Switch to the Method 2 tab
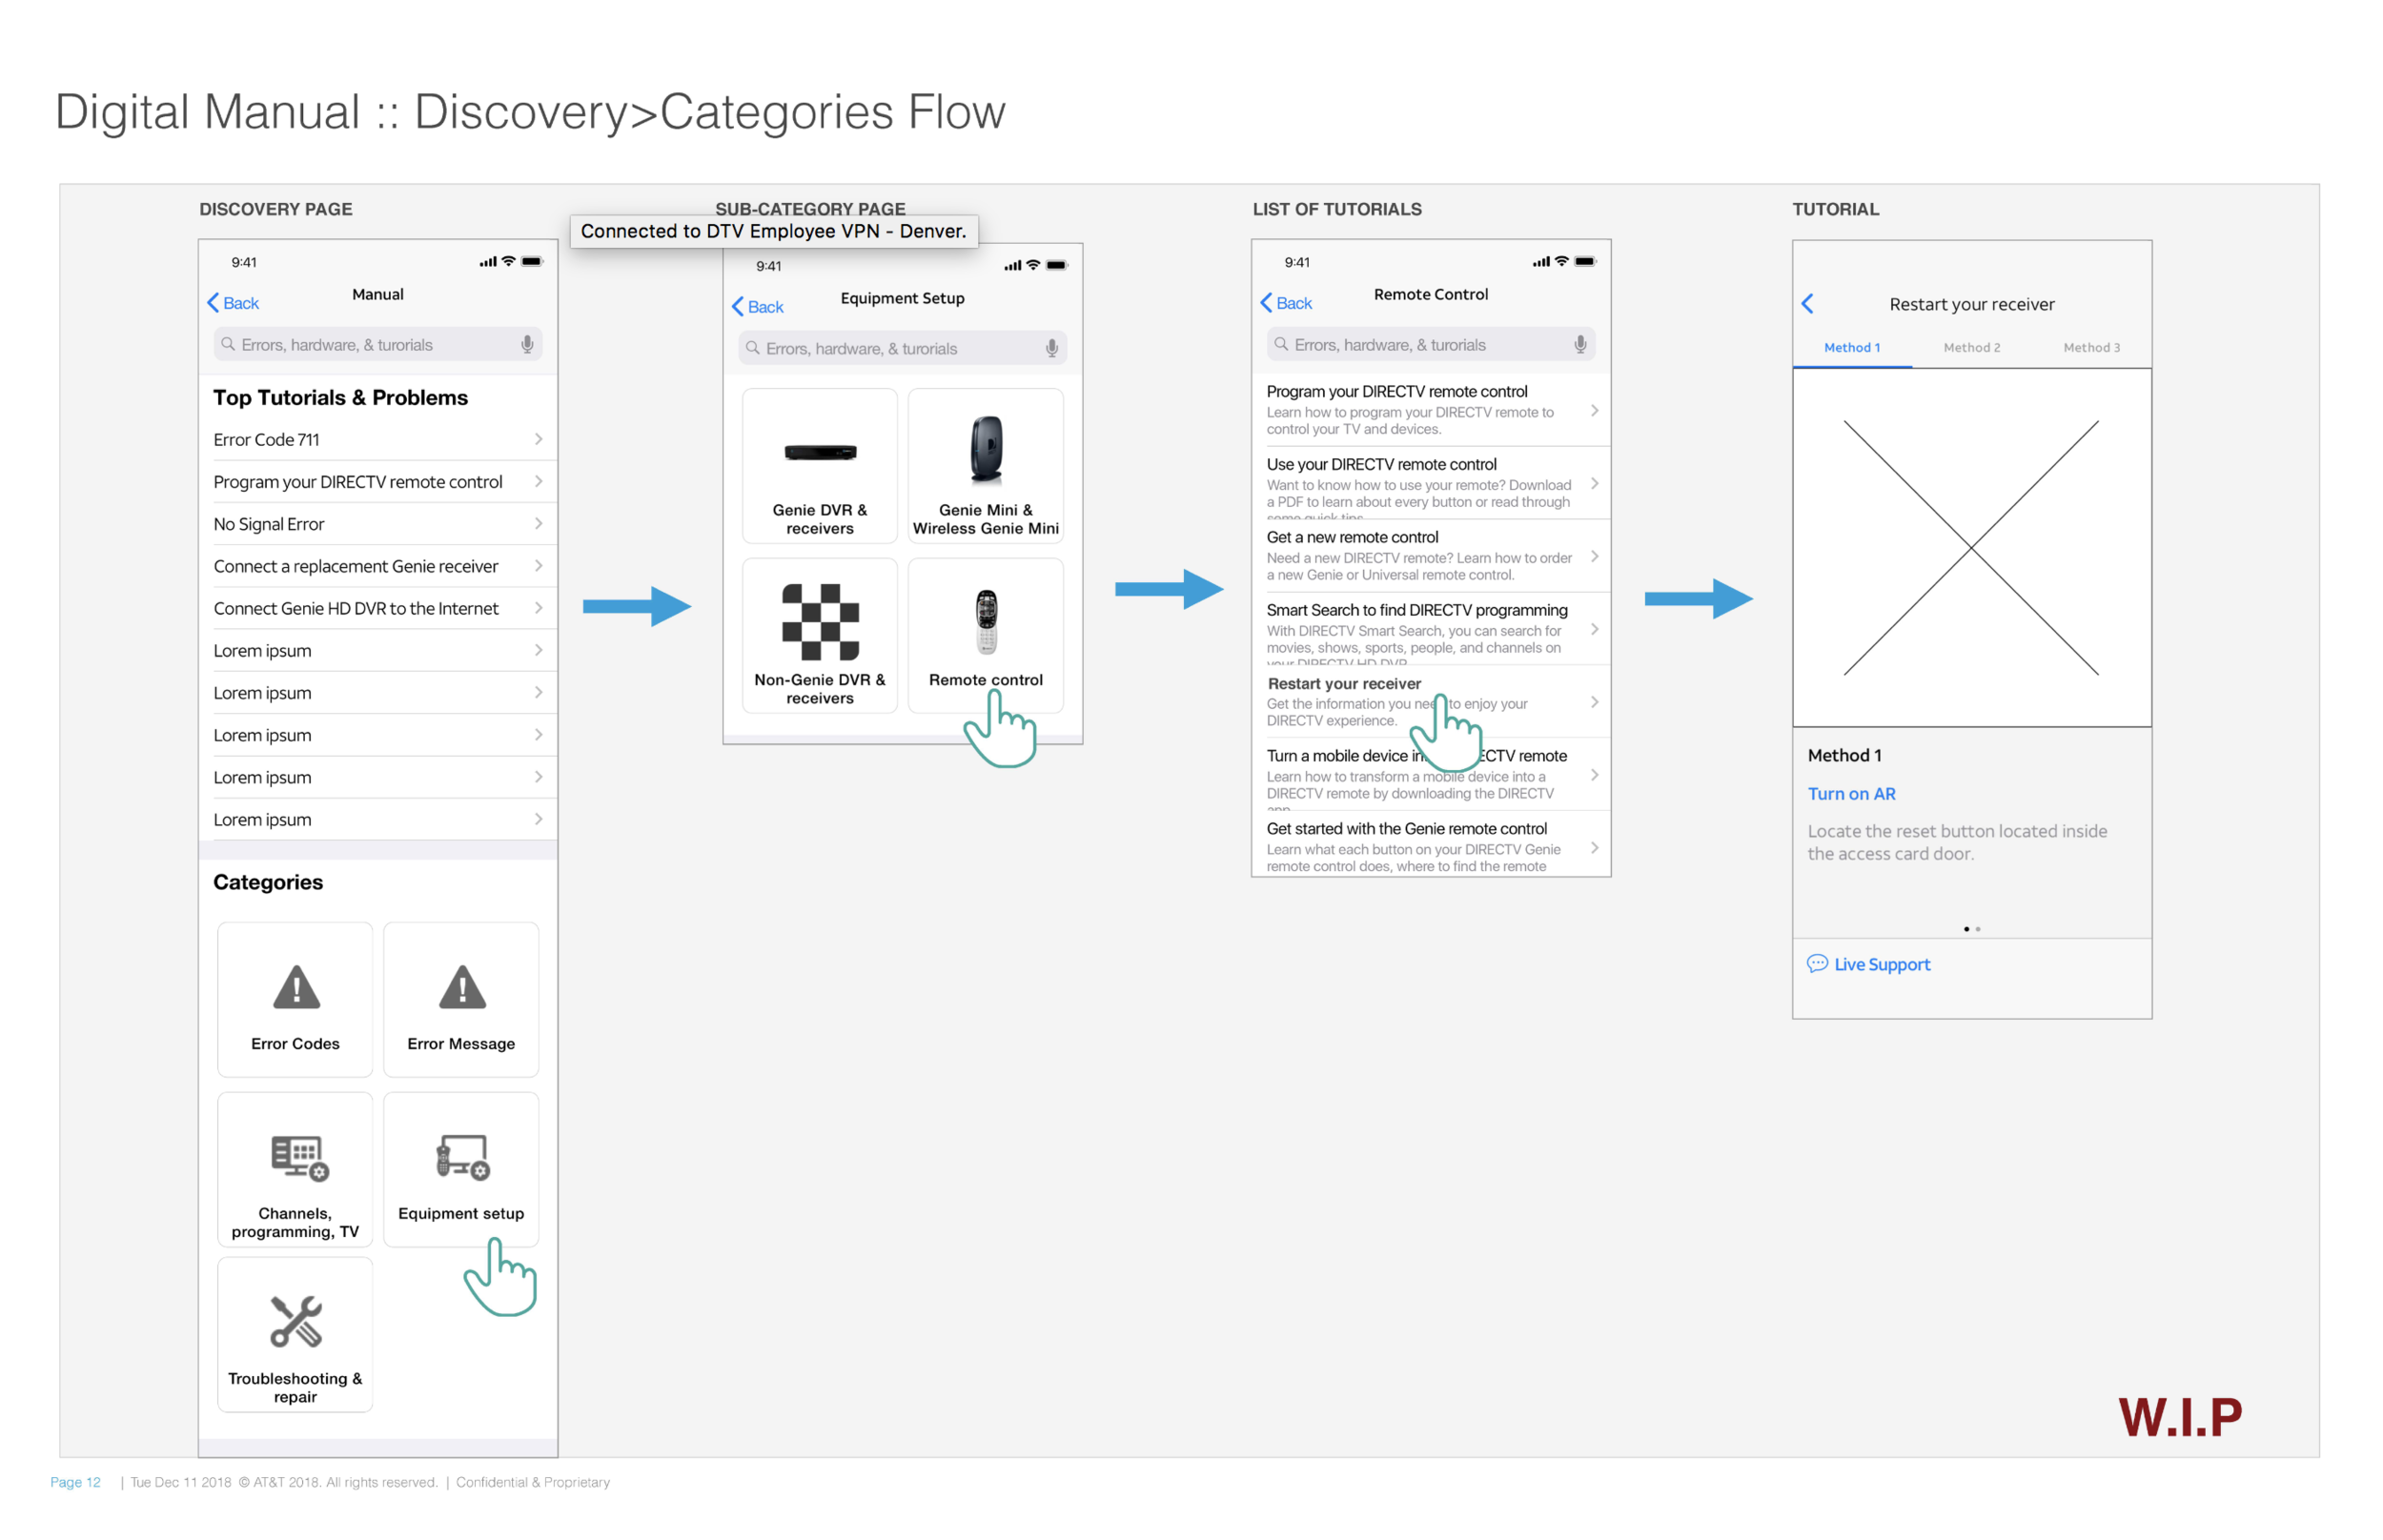Image resolution: width=2383 pixels, height=1540 pixels. pyautogui.click(x=1971, y=348)
